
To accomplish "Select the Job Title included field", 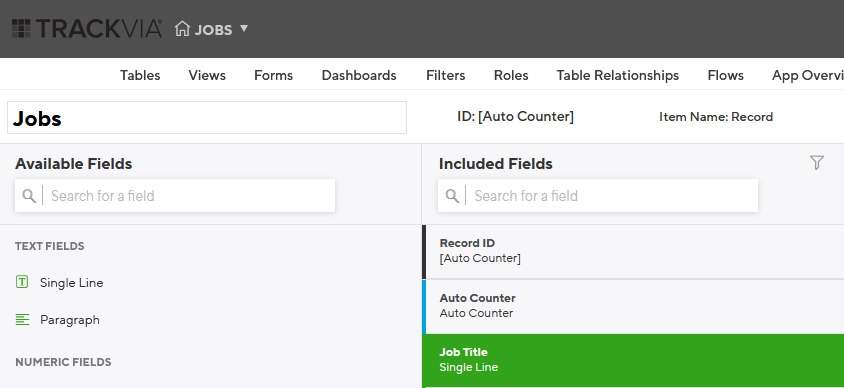I will (633, 360).
